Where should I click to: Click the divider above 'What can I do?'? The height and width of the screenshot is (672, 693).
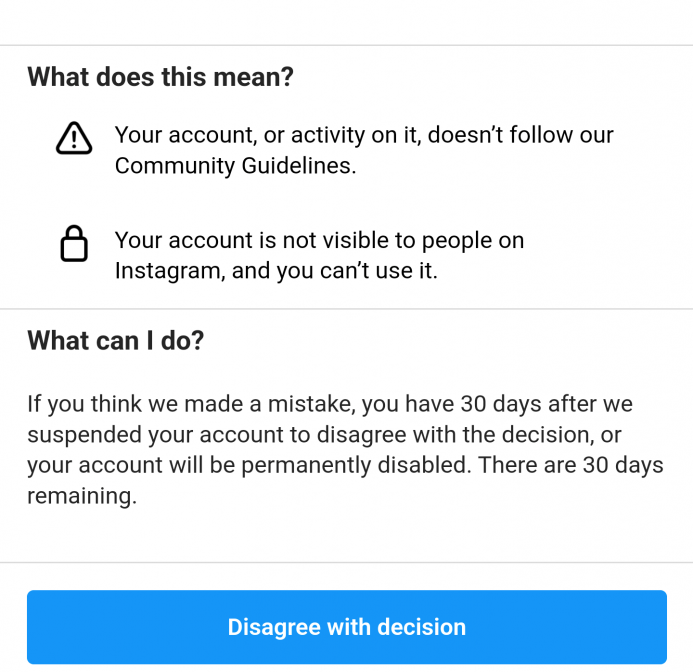pyautogui.click(x=346, y=309)
